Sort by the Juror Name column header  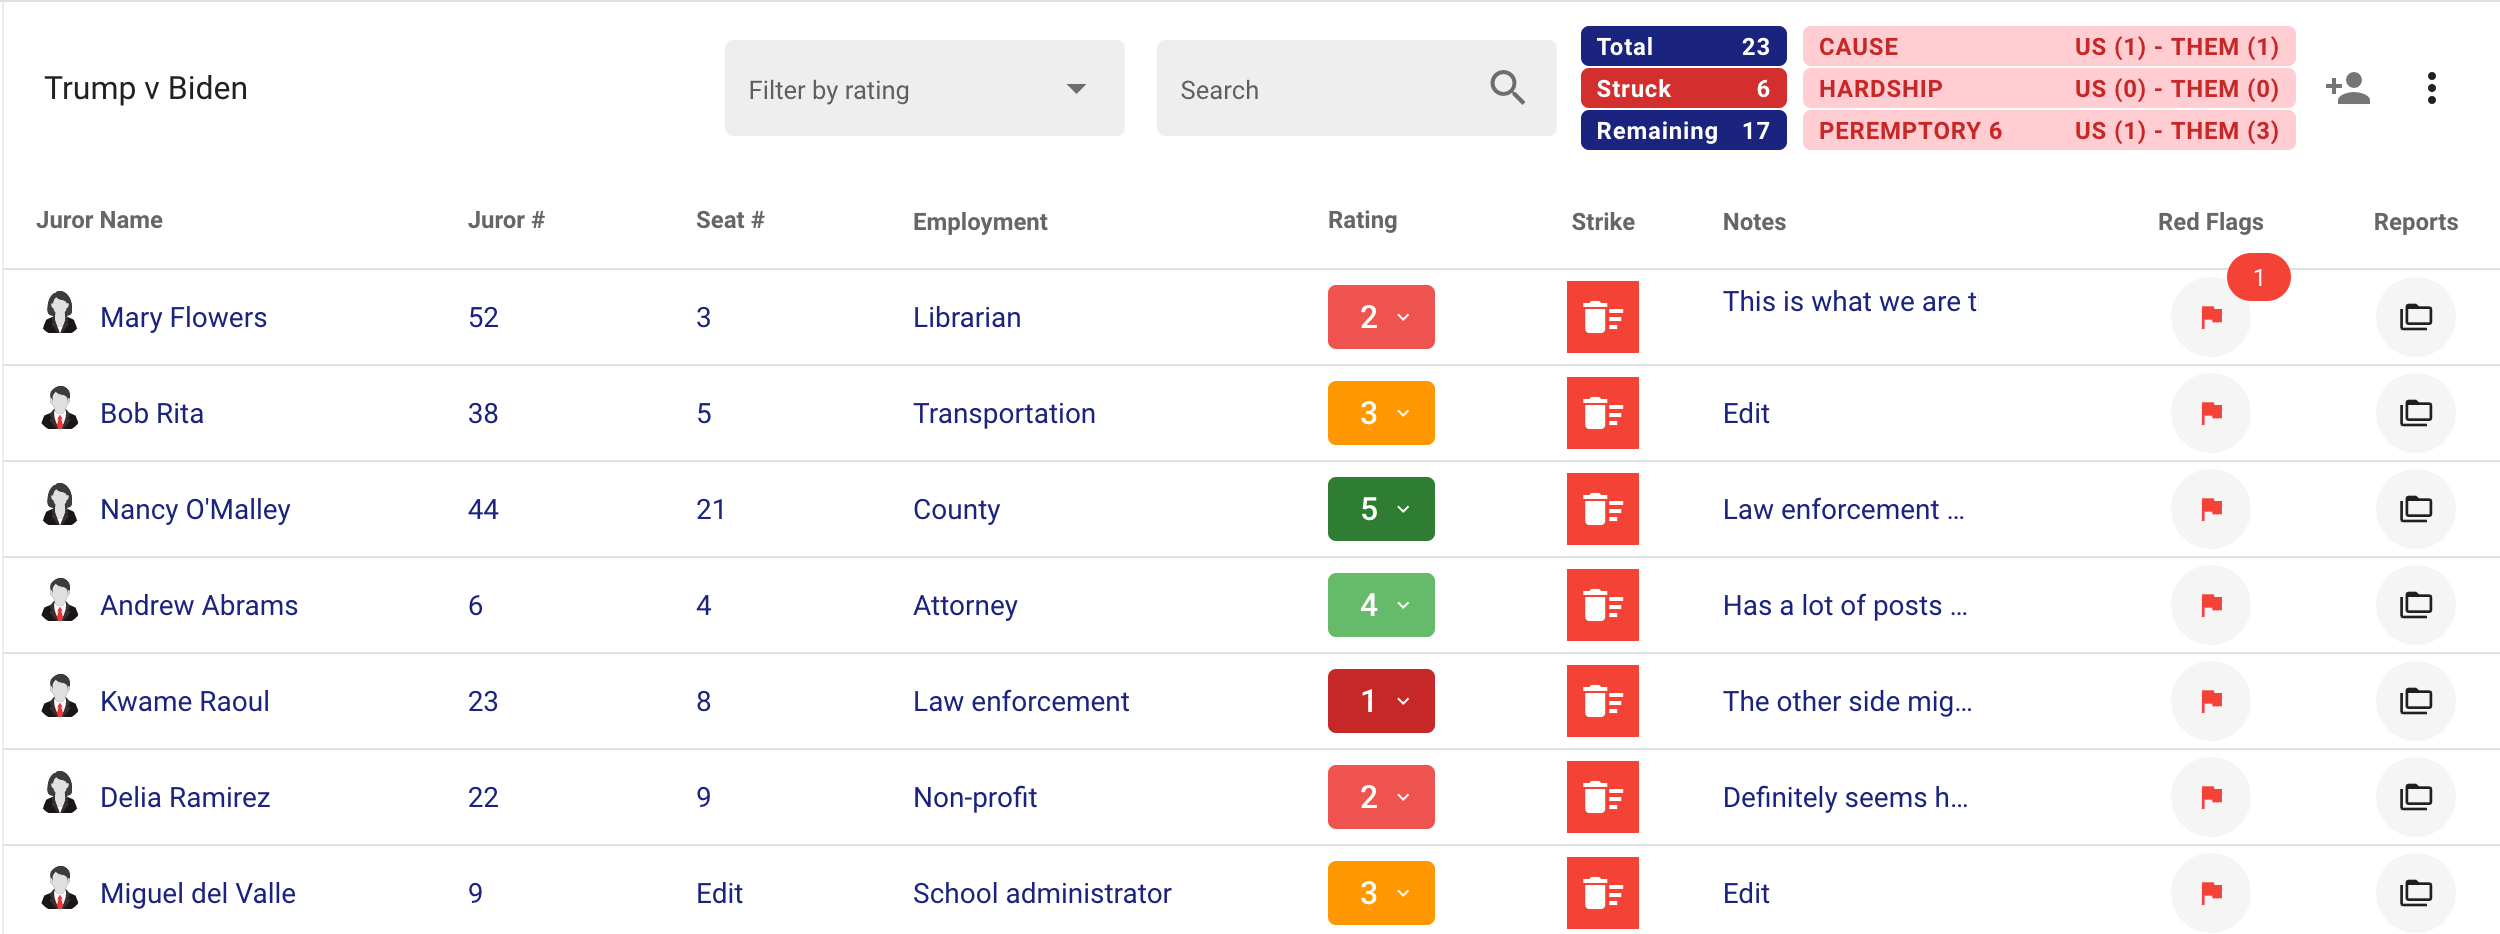[x=99, y=220]
